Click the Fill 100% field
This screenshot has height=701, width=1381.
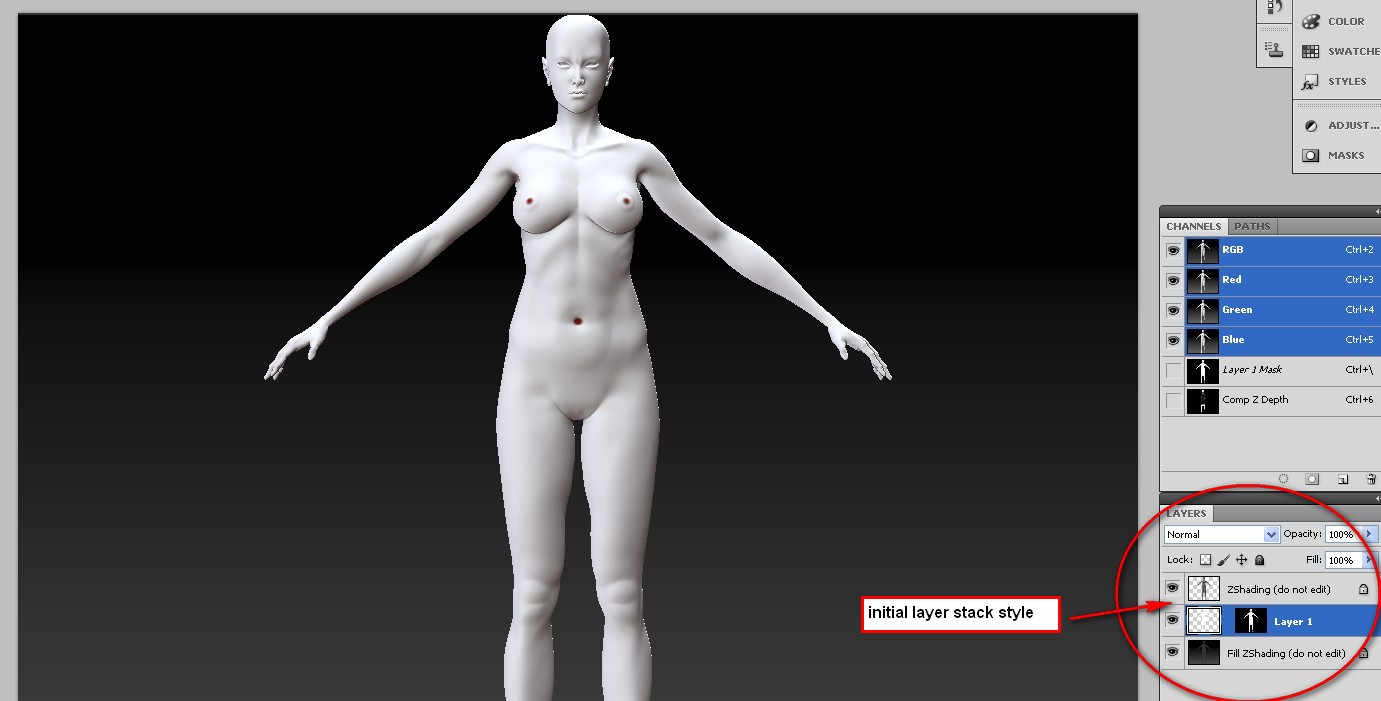click(x=1342, y=560)
